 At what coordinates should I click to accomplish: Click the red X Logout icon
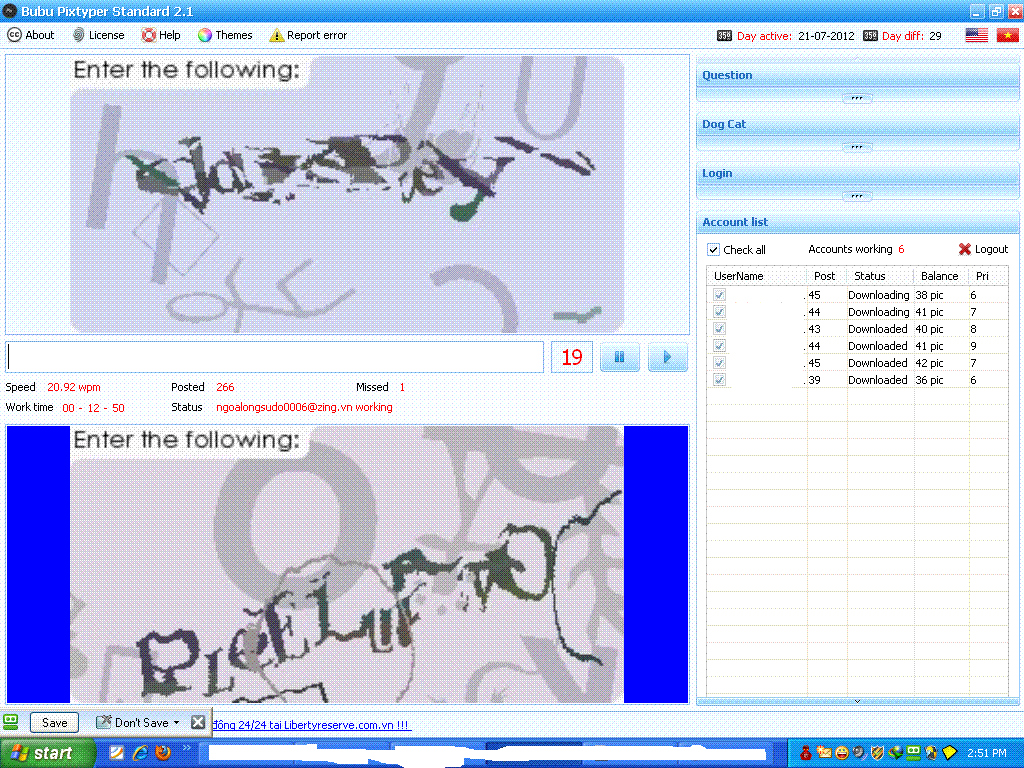pyautogui.click(x=965, y=249)
